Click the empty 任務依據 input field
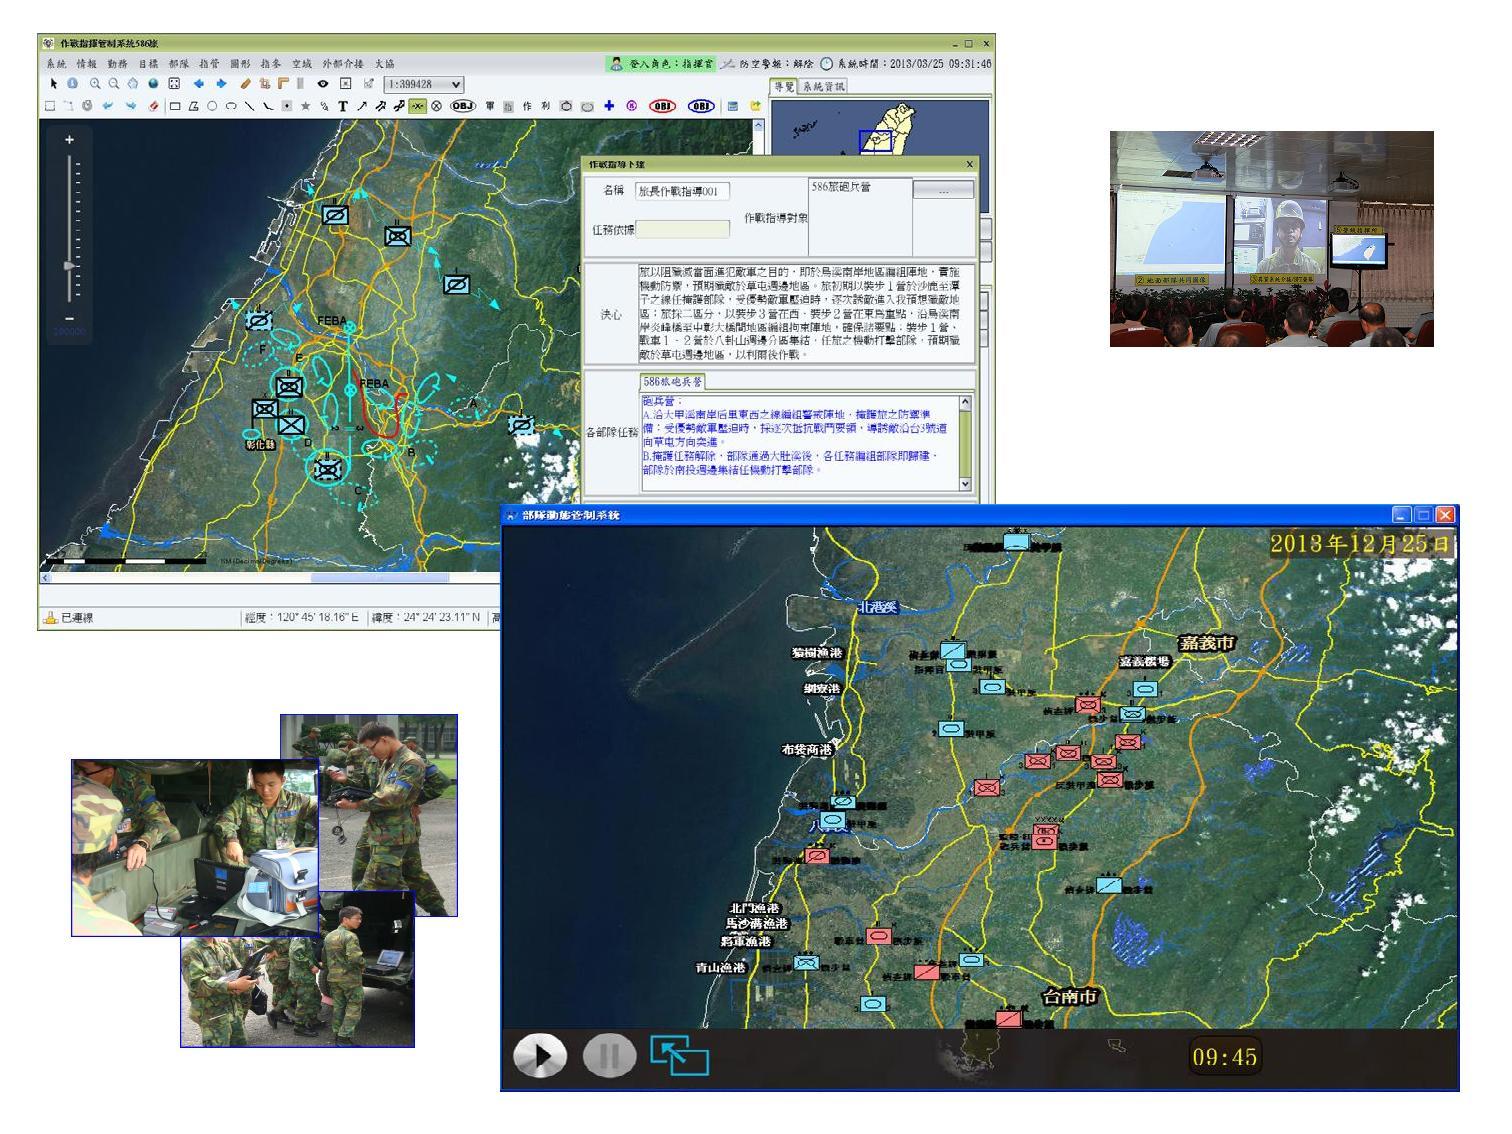The image size is (1512, 1134). [x=683, y=229]
